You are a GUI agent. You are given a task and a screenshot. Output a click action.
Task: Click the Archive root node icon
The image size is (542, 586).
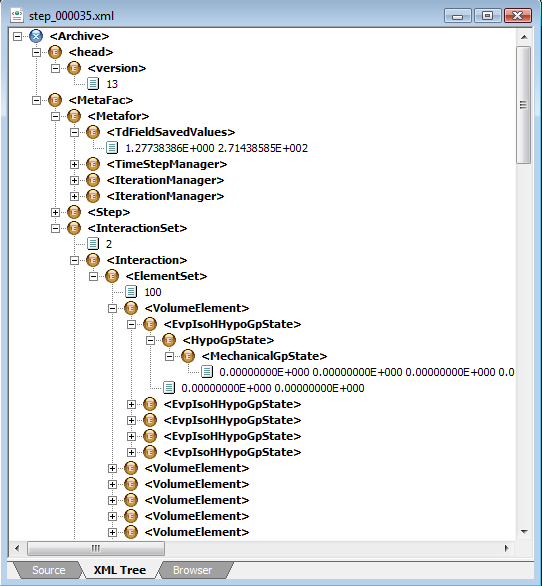click(36, 36)
